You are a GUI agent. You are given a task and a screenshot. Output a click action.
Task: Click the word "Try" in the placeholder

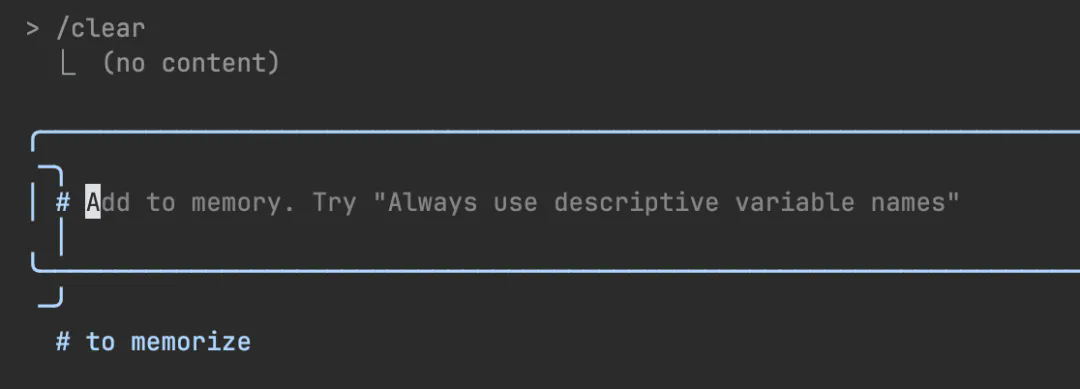click(x=334, y=204)
